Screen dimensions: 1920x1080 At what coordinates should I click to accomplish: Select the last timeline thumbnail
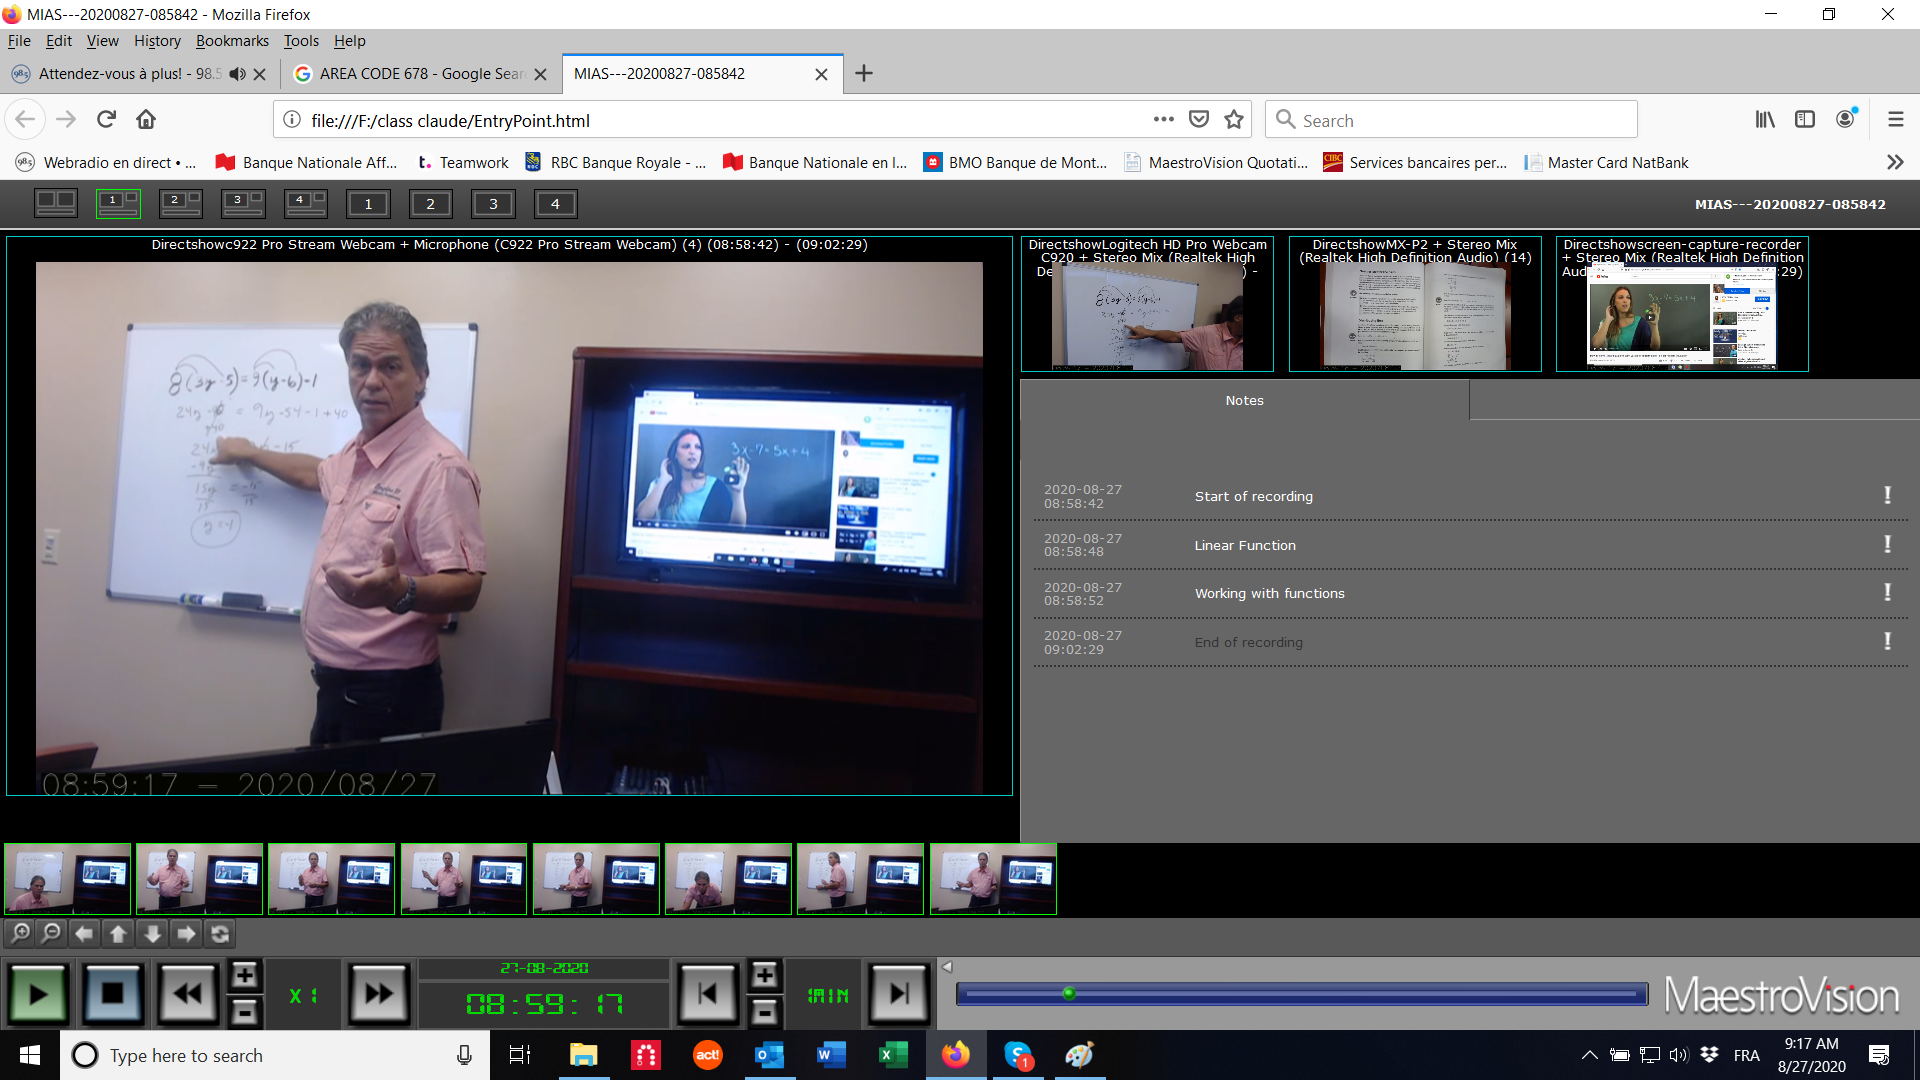click(x=993, y=879)
